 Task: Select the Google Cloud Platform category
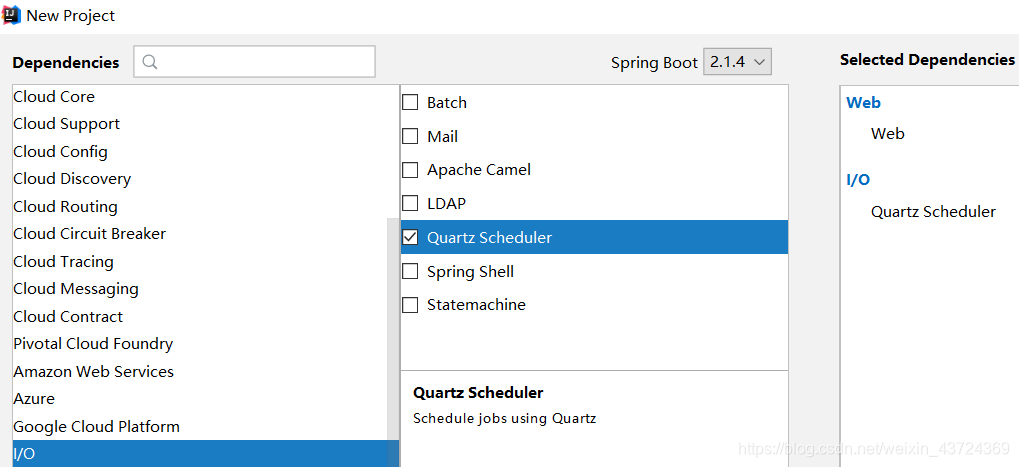tap(96, 427)
